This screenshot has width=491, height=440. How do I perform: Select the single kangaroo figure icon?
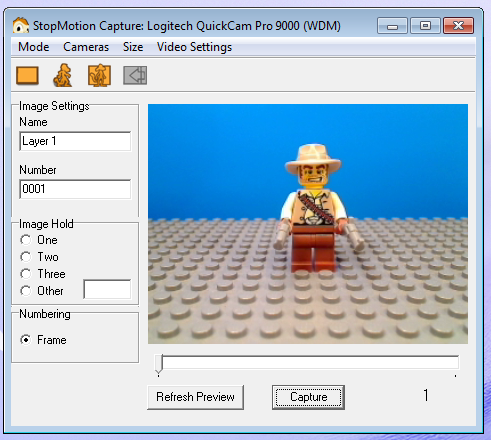click(x=63, y=75)
